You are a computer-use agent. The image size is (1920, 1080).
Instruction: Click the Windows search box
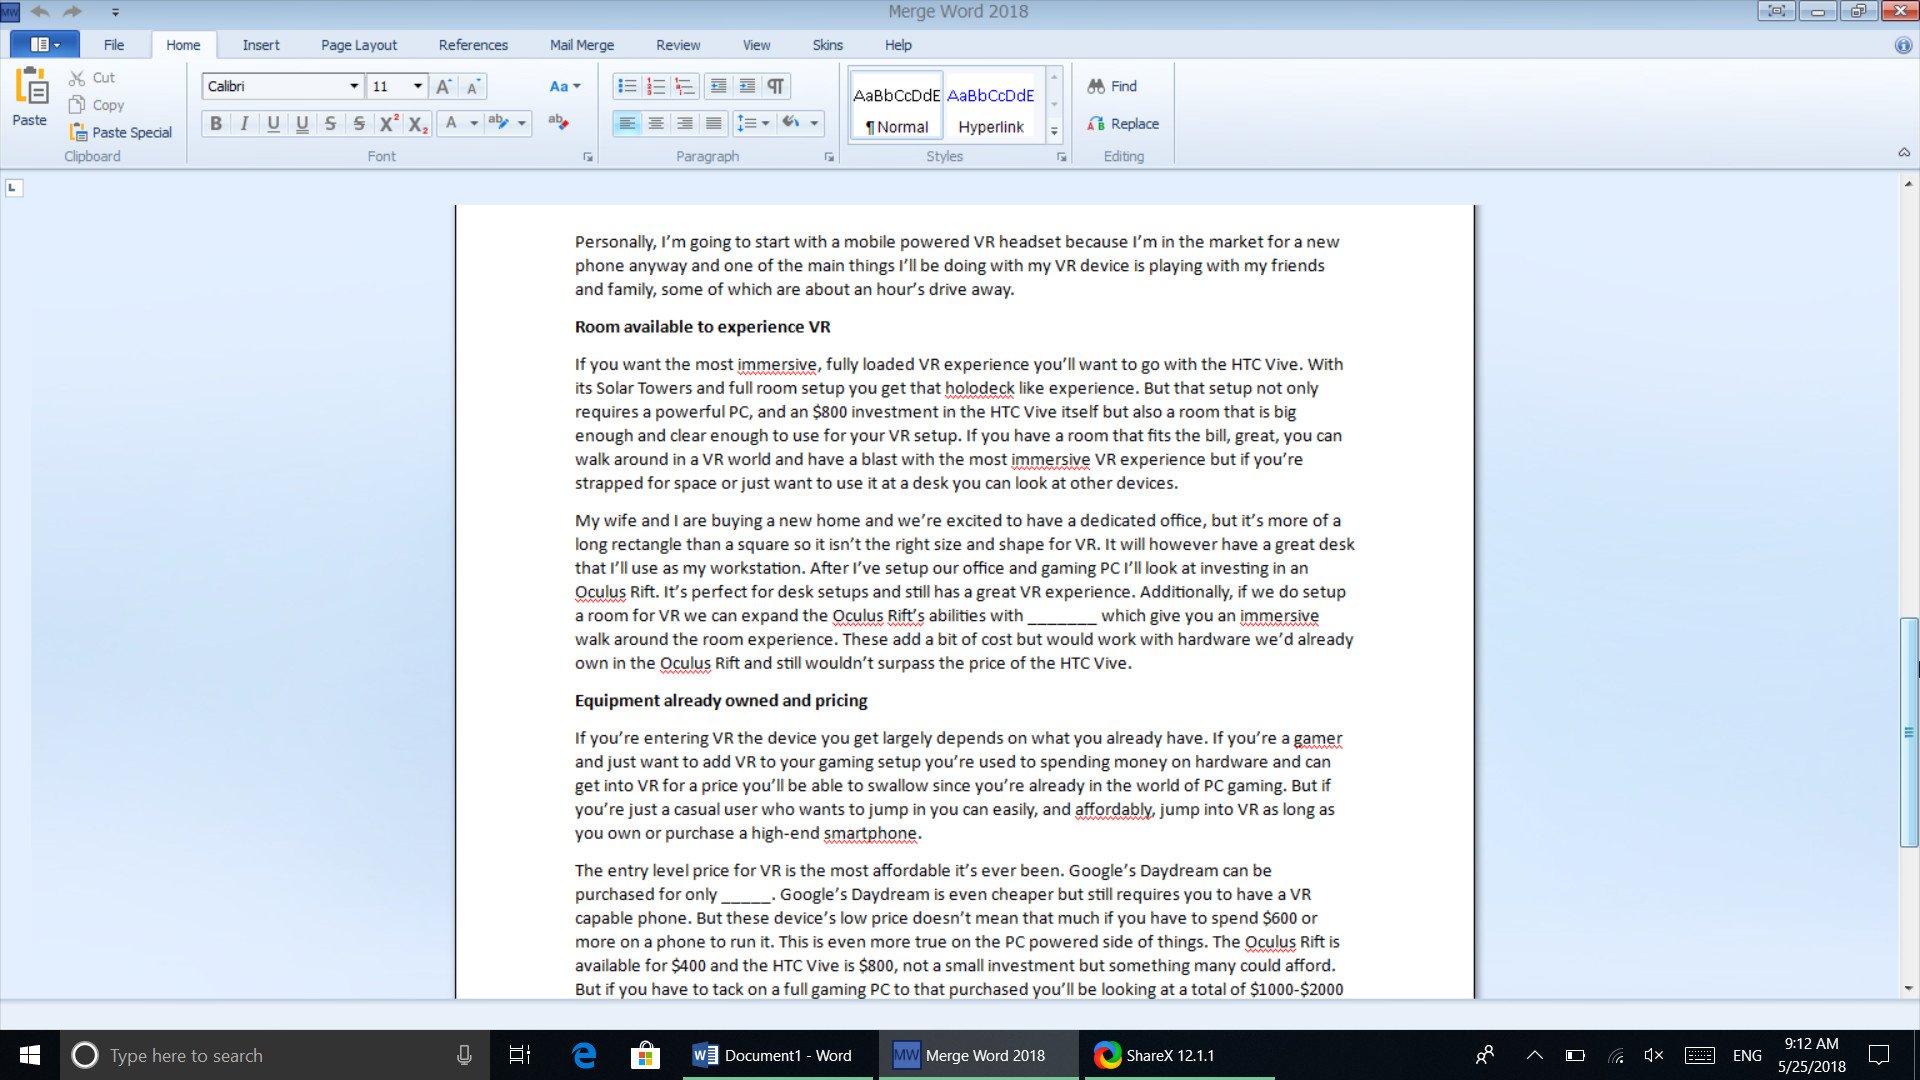click(x=275, y=1055)
